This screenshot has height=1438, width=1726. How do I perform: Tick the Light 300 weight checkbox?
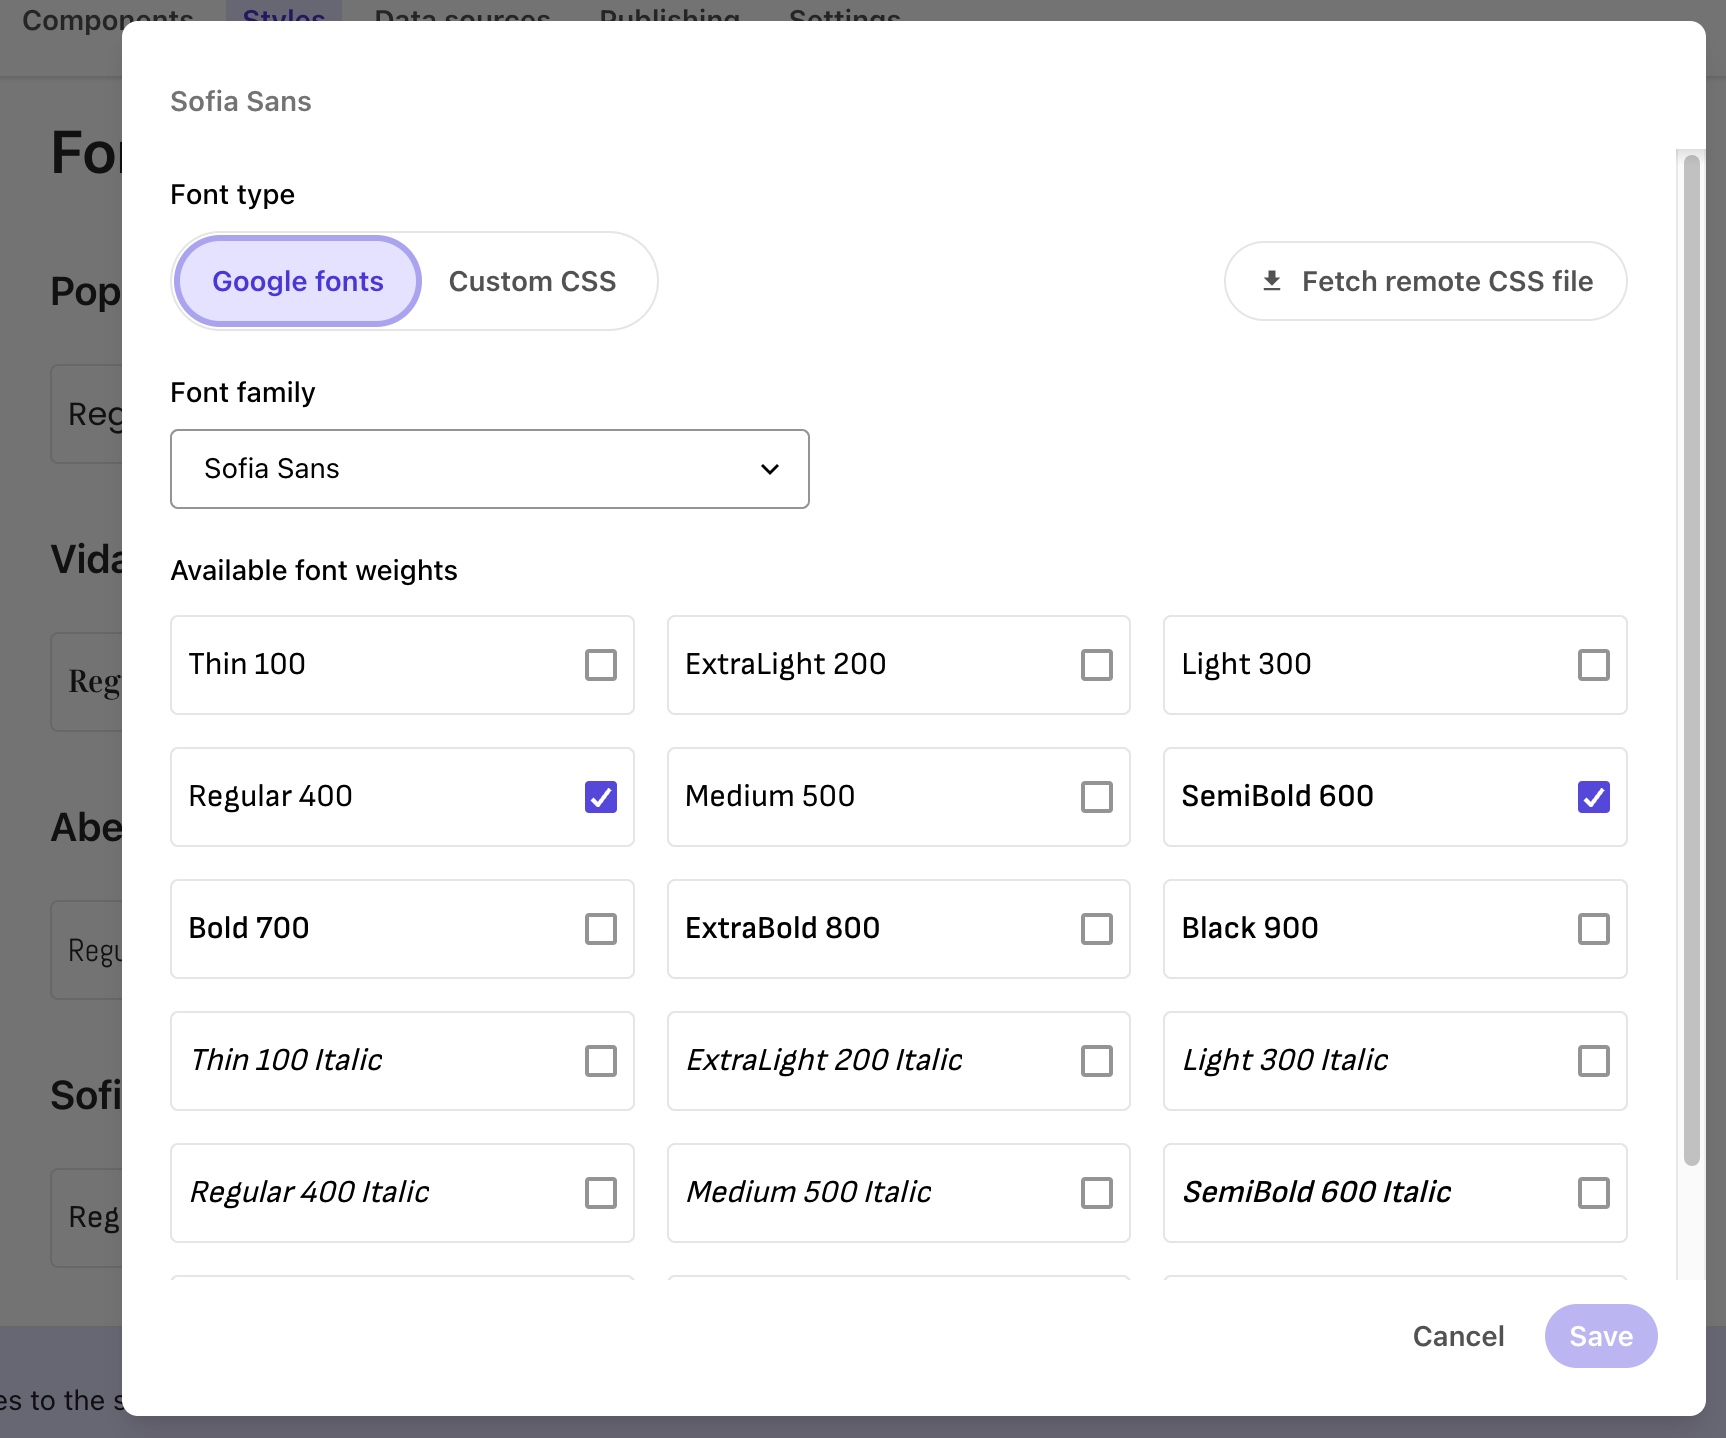click(x=1594, y=665)
